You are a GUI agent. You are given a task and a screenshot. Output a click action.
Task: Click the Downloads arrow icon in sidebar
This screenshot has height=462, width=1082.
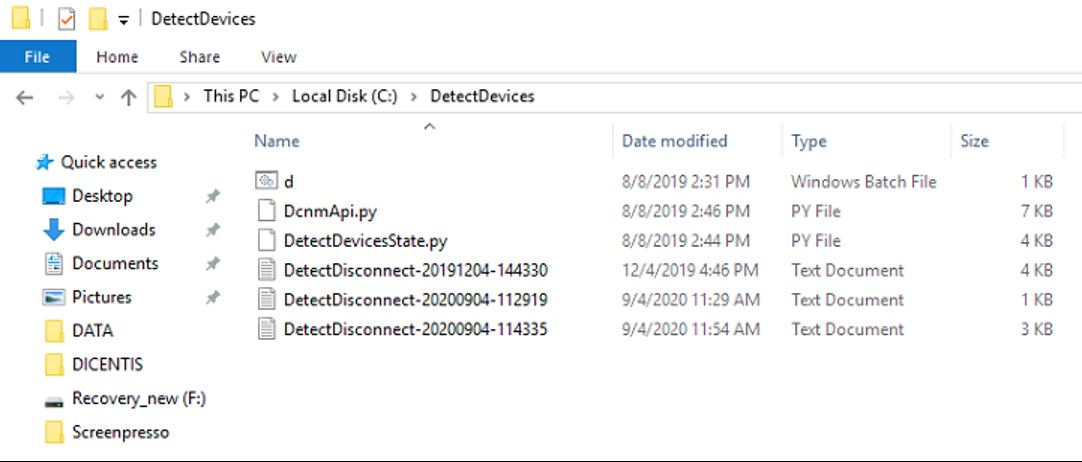point(54,230)
